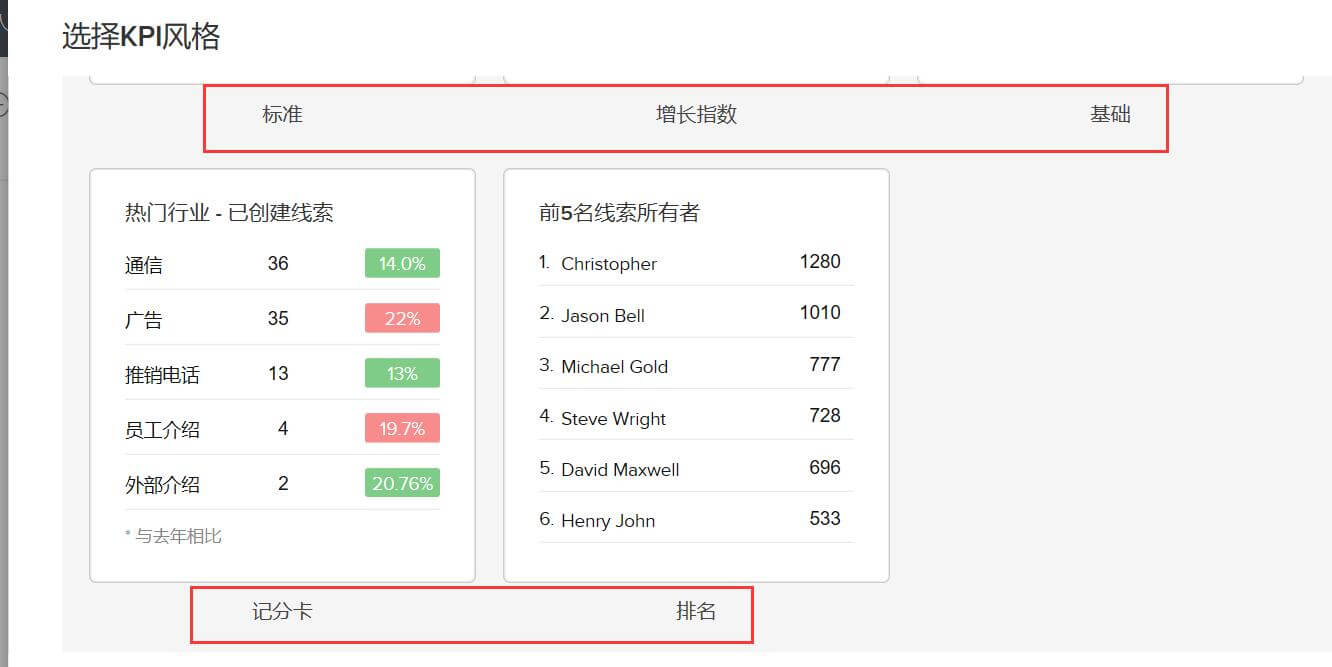Choose the 基础 KPI style
Screen dimensions: 1332x667
tap(1111, 114)
